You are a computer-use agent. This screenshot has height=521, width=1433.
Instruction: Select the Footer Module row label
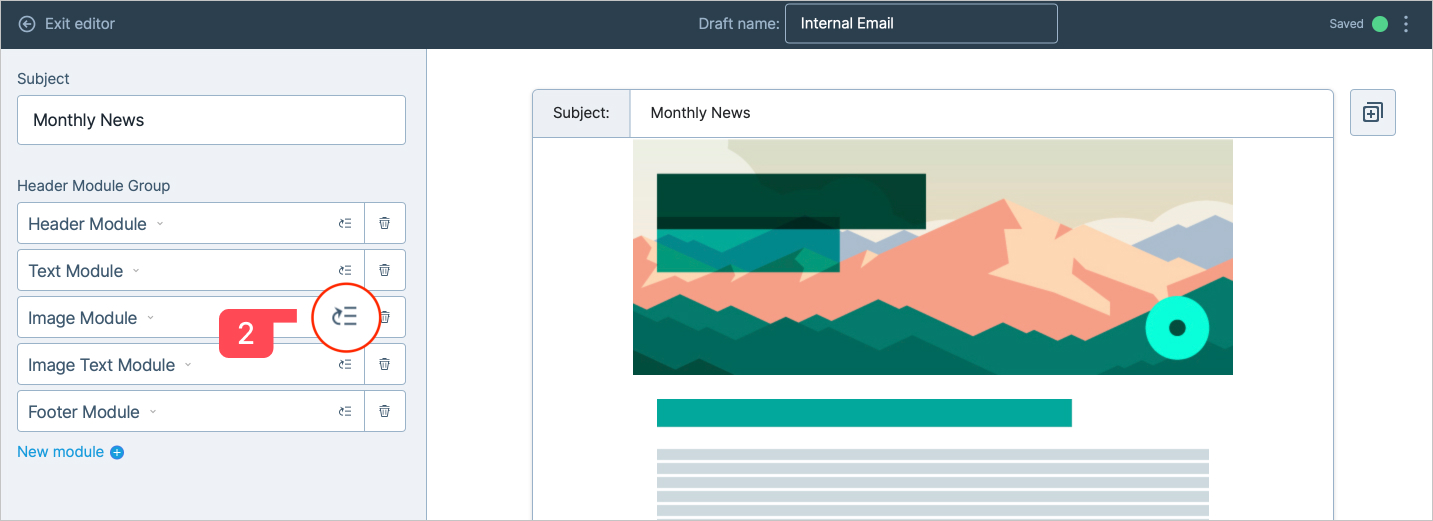coord(84,412)
